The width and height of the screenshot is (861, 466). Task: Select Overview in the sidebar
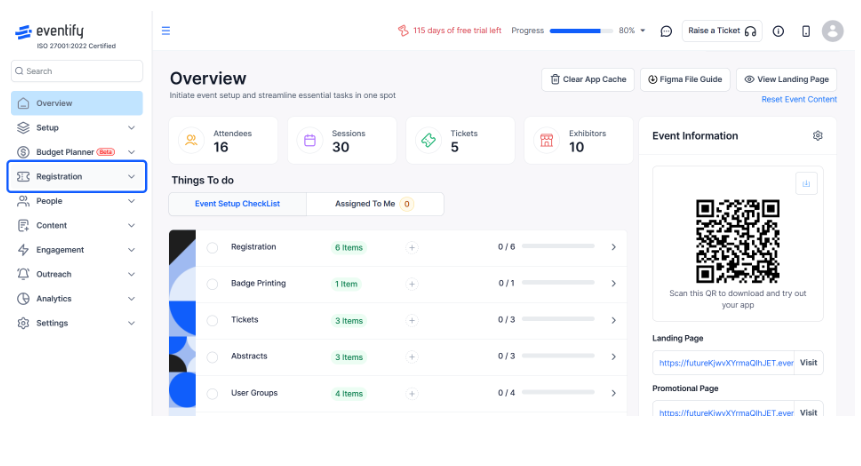(77, 103)
